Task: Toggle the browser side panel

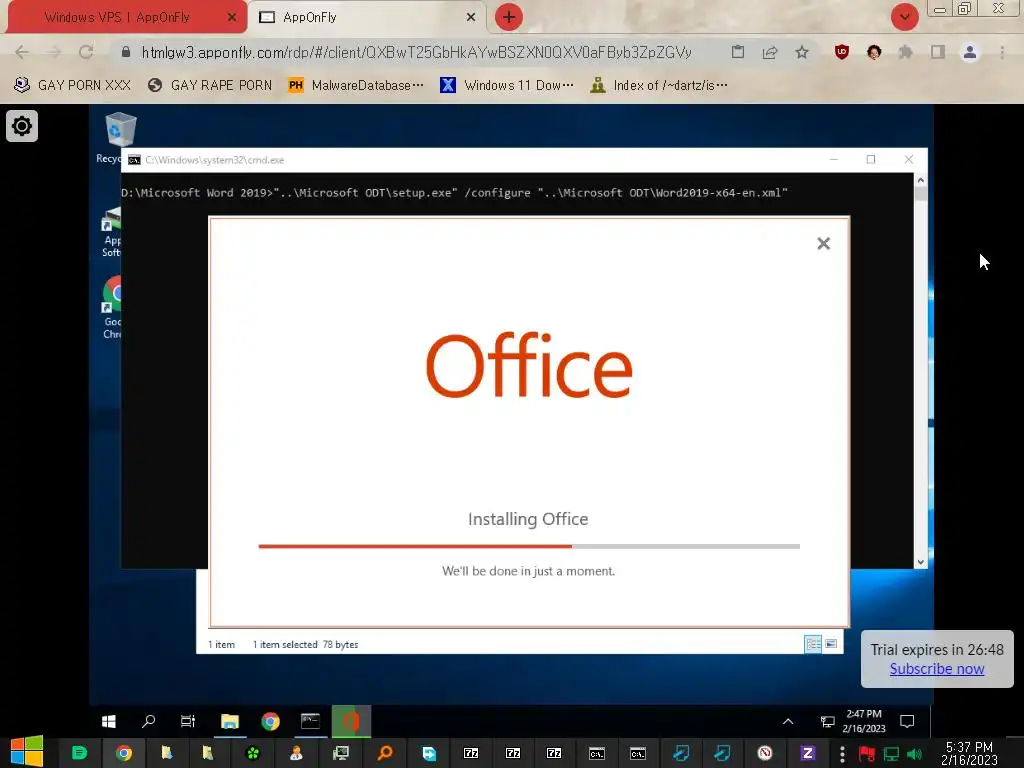Action: 938,52
